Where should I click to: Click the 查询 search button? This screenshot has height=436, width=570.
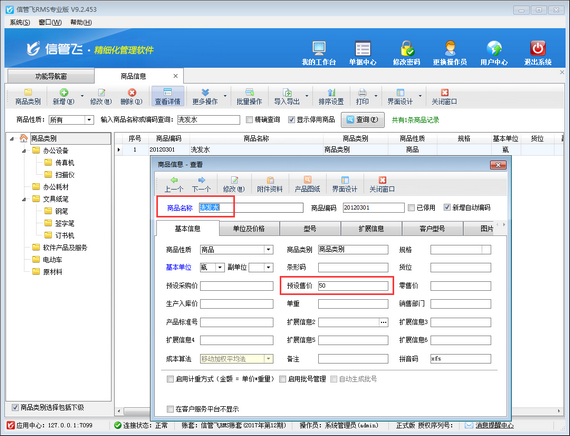(x=362, y=120)
